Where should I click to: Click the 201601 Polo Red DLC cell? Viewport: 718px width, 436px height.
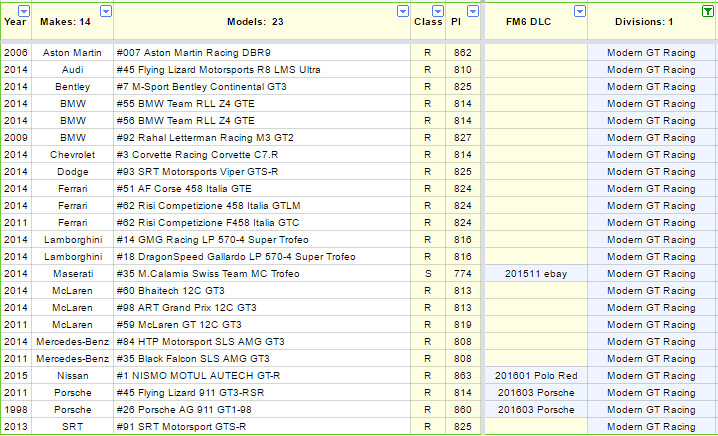(x=536, y=376)
